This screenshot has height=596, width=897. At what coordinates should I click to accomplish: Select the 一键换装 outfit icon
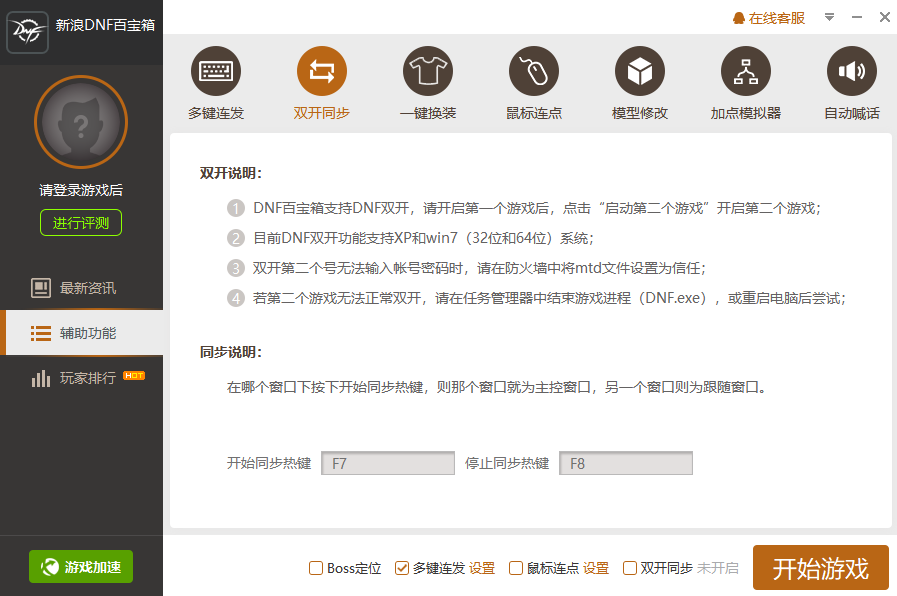(x=428, y=72)
